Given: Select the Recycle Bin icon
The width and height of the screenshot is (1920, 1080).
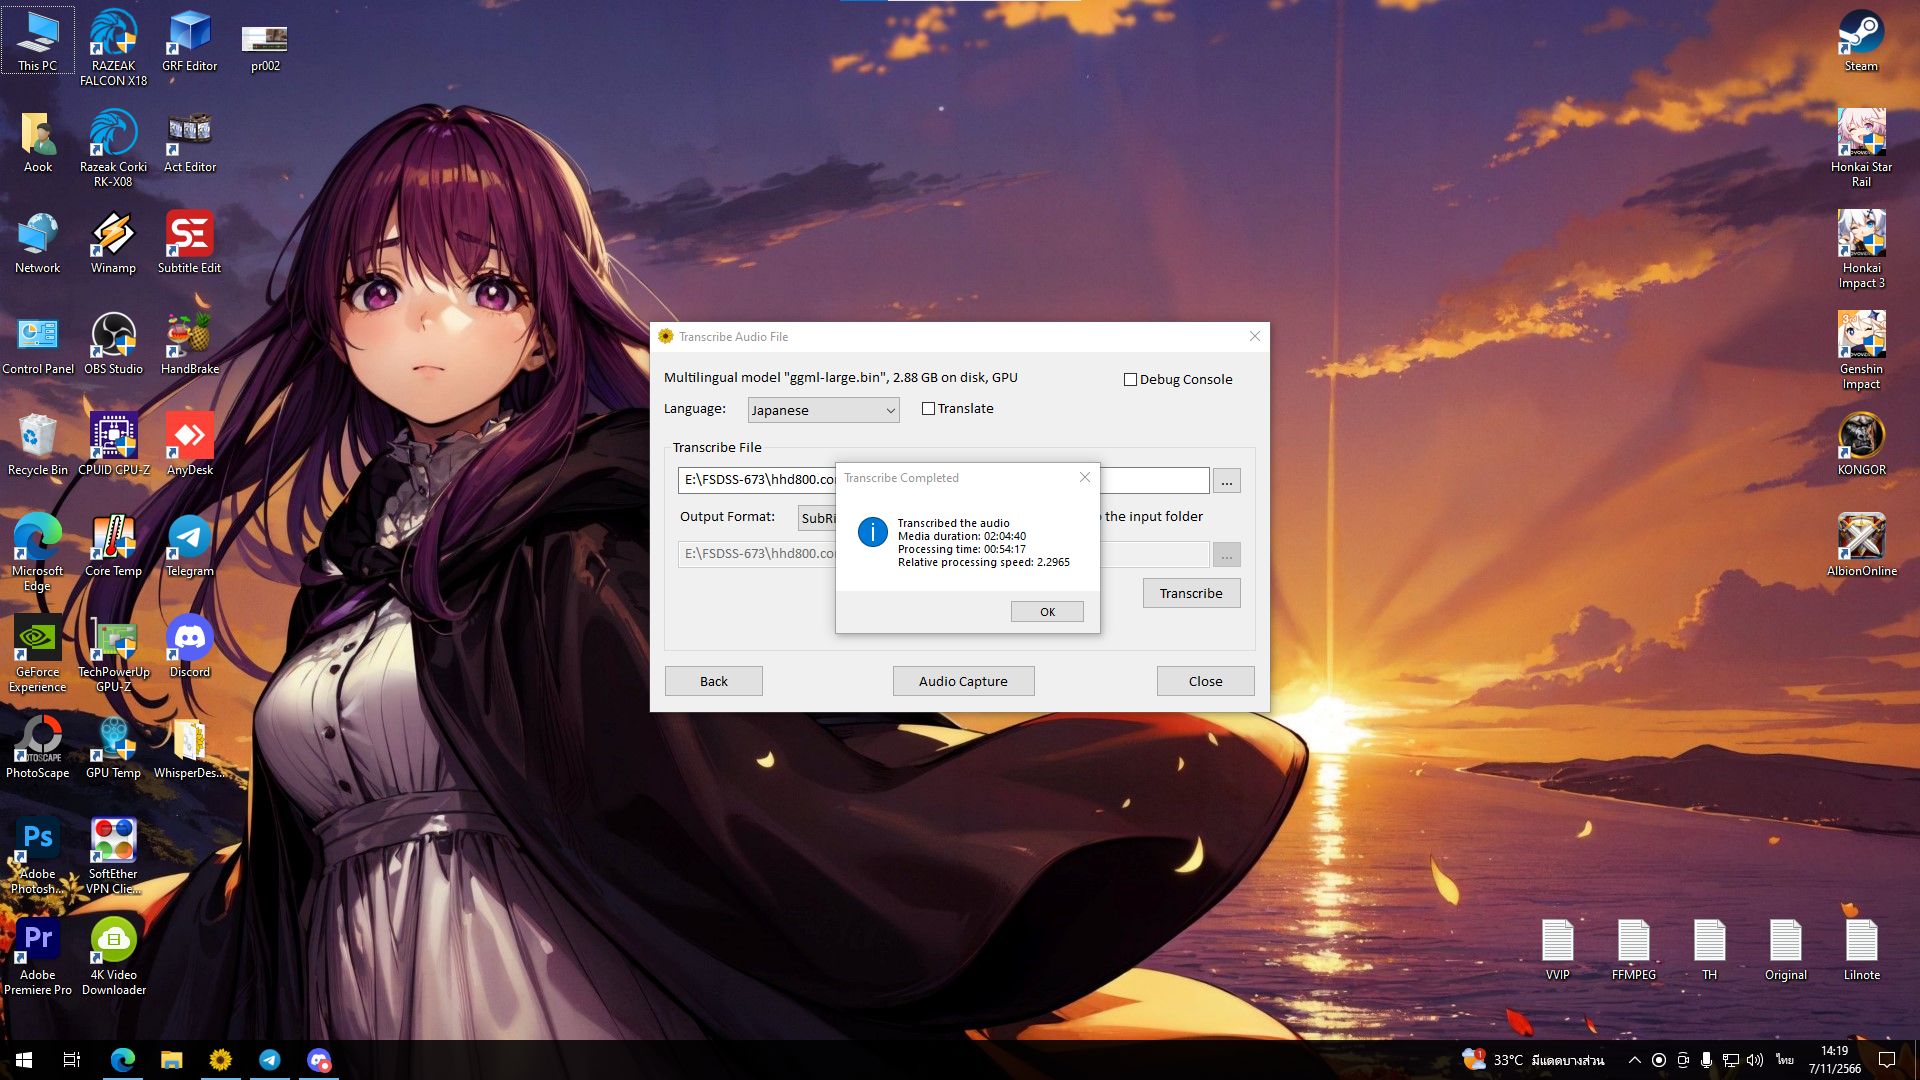Looking at the screenshot, I should (x=38, y=445).
